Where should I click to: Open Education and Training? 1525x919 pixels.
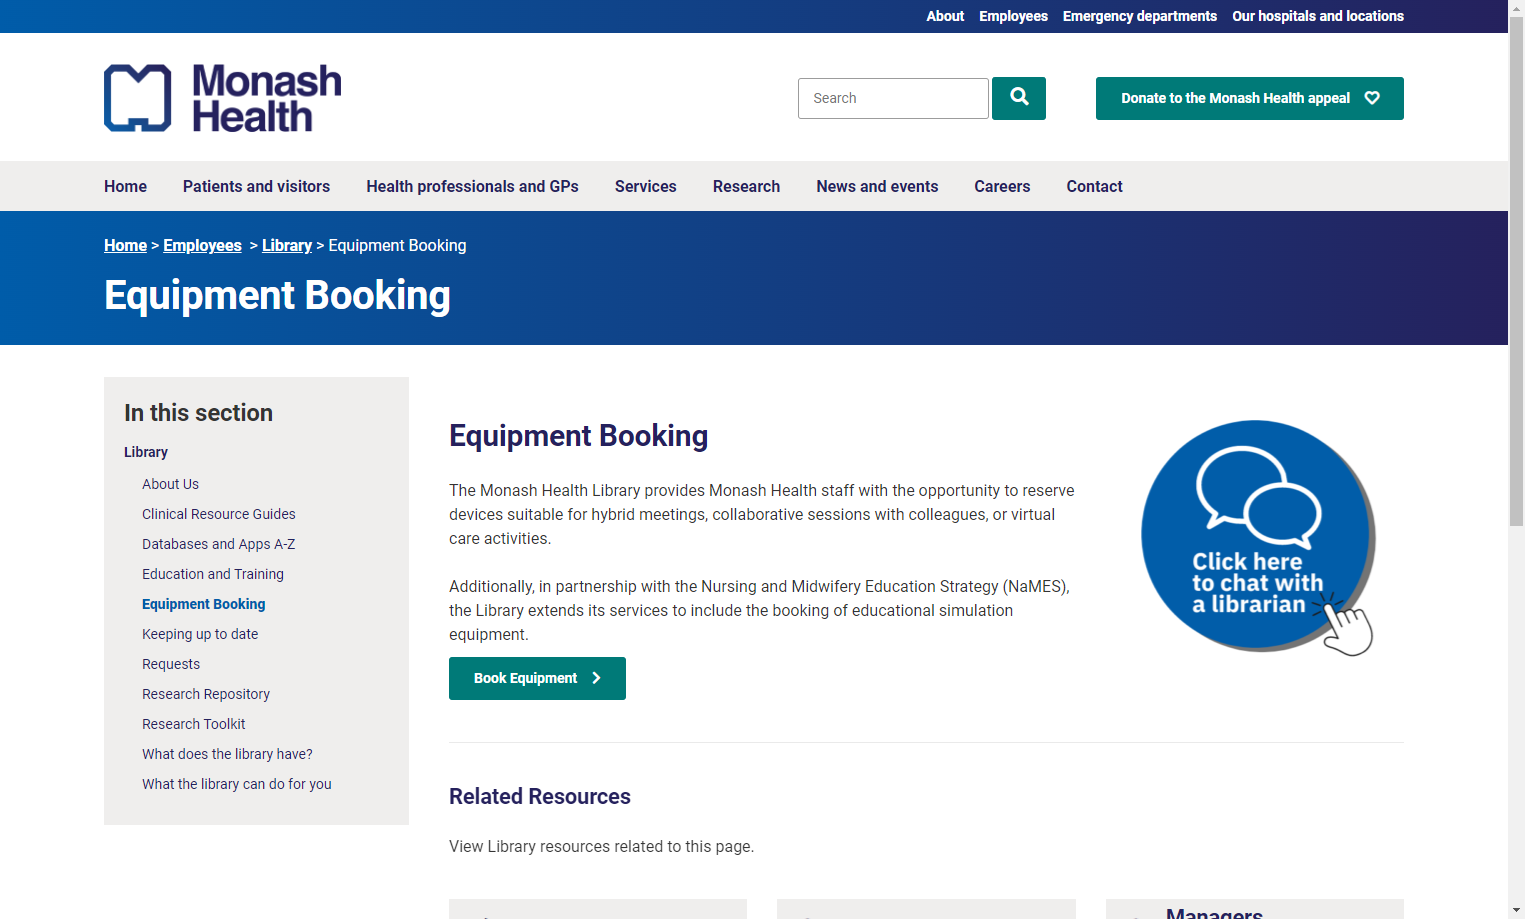pyautogui.click(x=213, y=574)
